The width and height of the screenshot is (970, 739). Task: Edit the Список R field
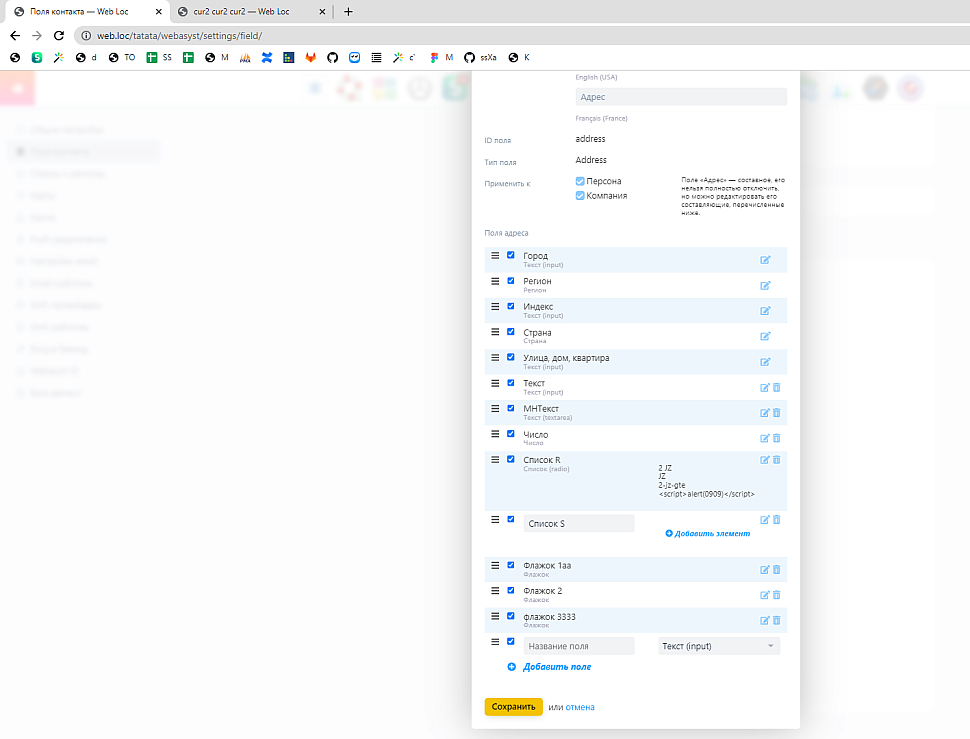click(x=765, y=460)
